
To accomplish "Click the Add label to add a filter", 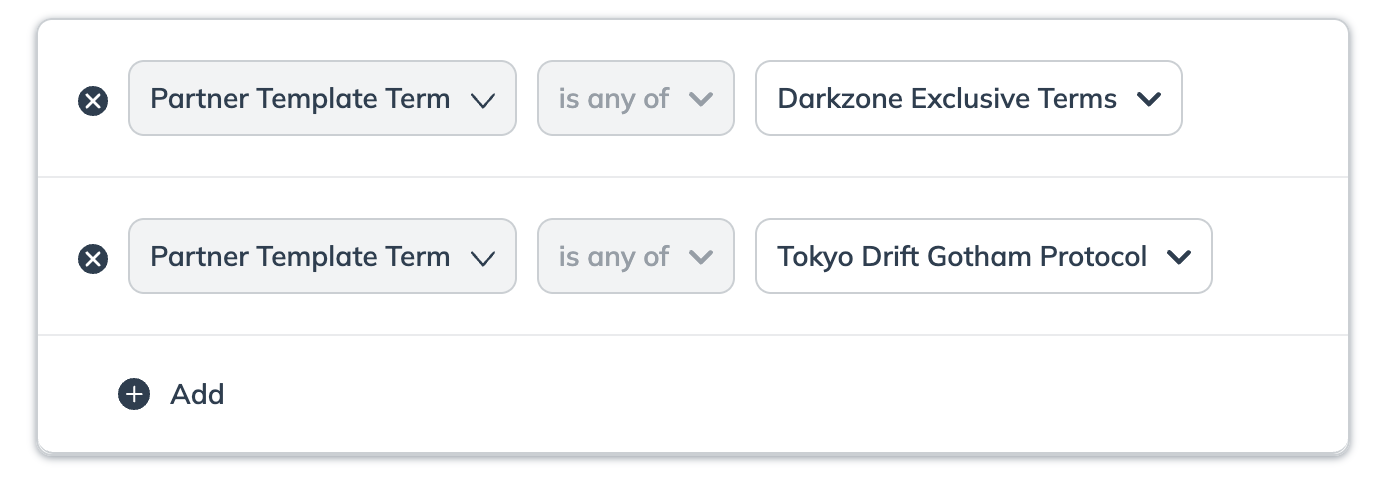I will click(197, 394).
